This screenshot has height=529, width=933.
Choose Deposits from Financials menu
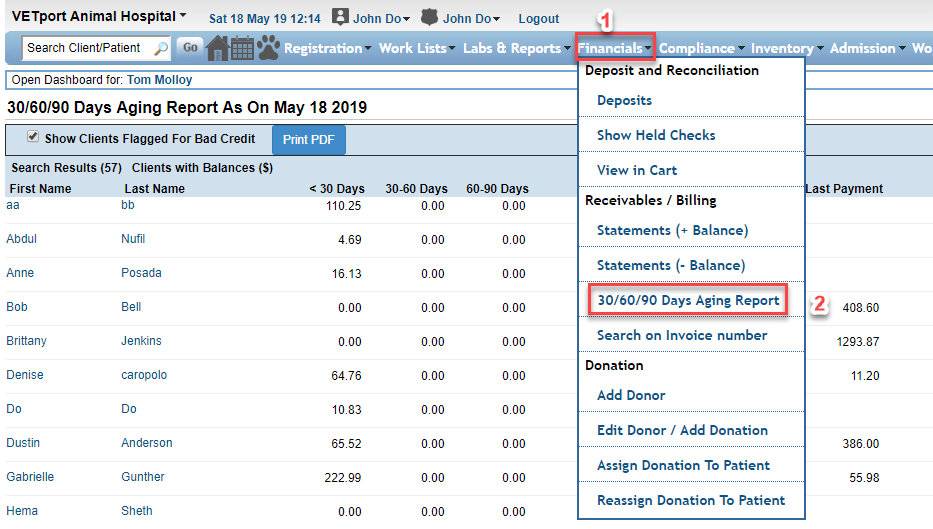point(624,100)
